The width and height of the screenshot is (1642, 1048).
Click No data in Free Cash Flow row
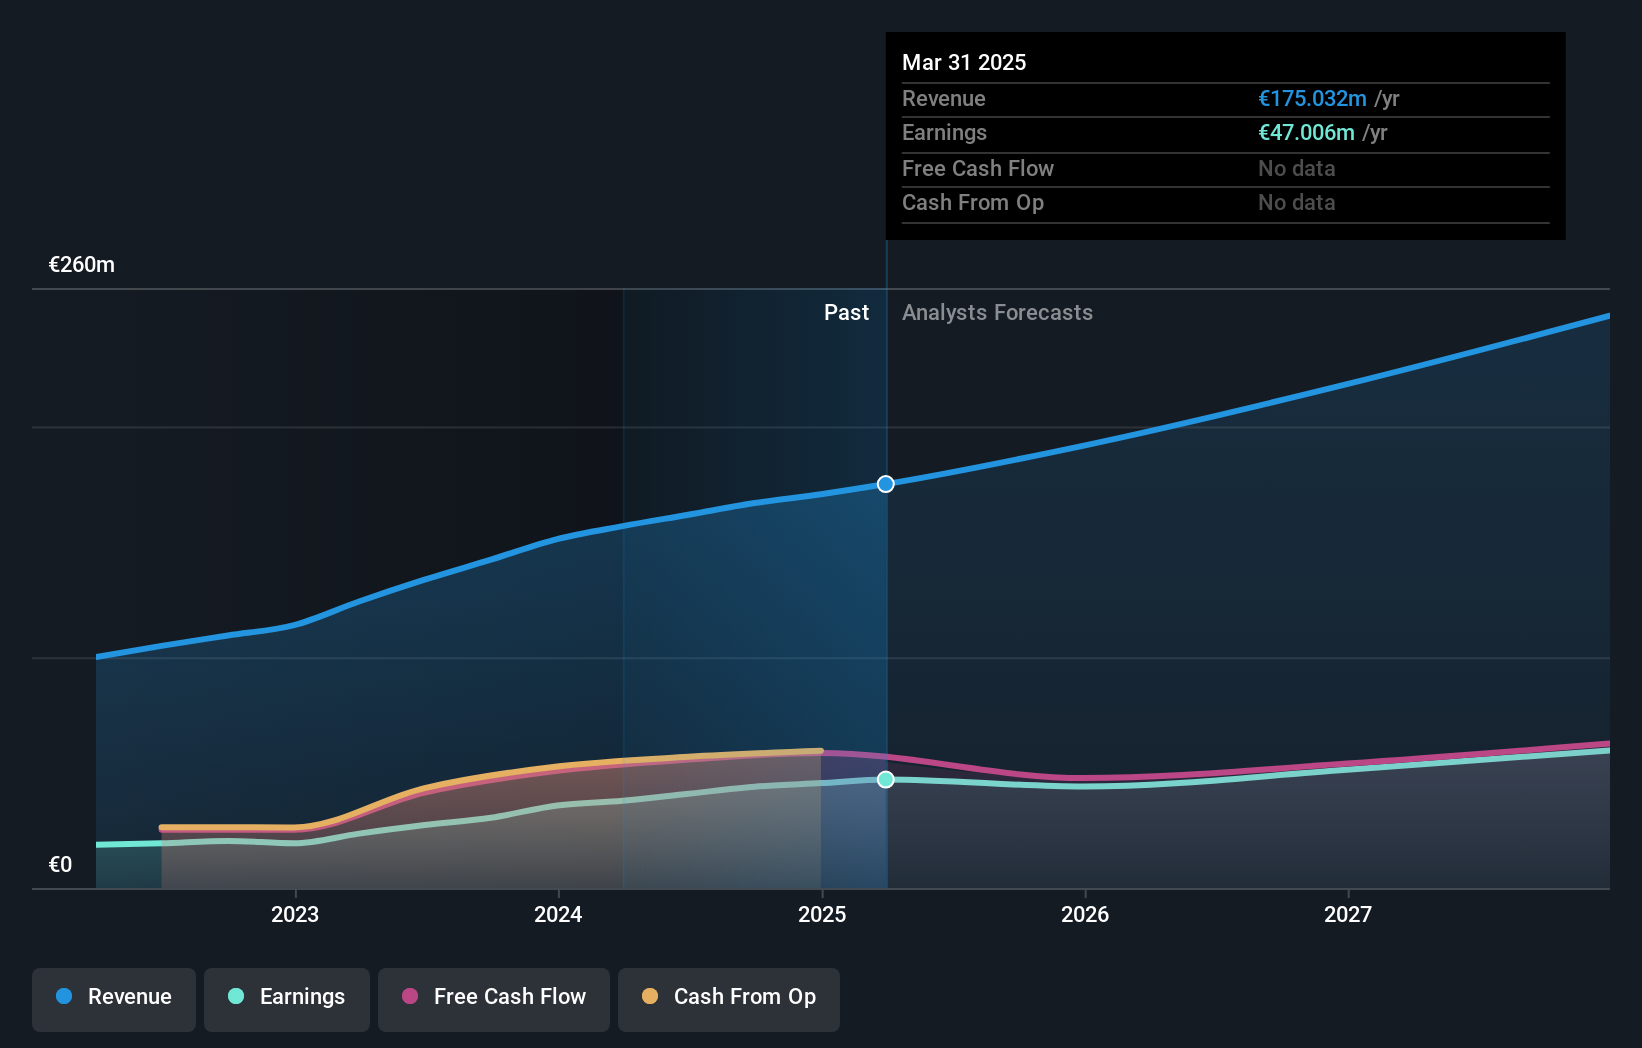(1297, 168)
